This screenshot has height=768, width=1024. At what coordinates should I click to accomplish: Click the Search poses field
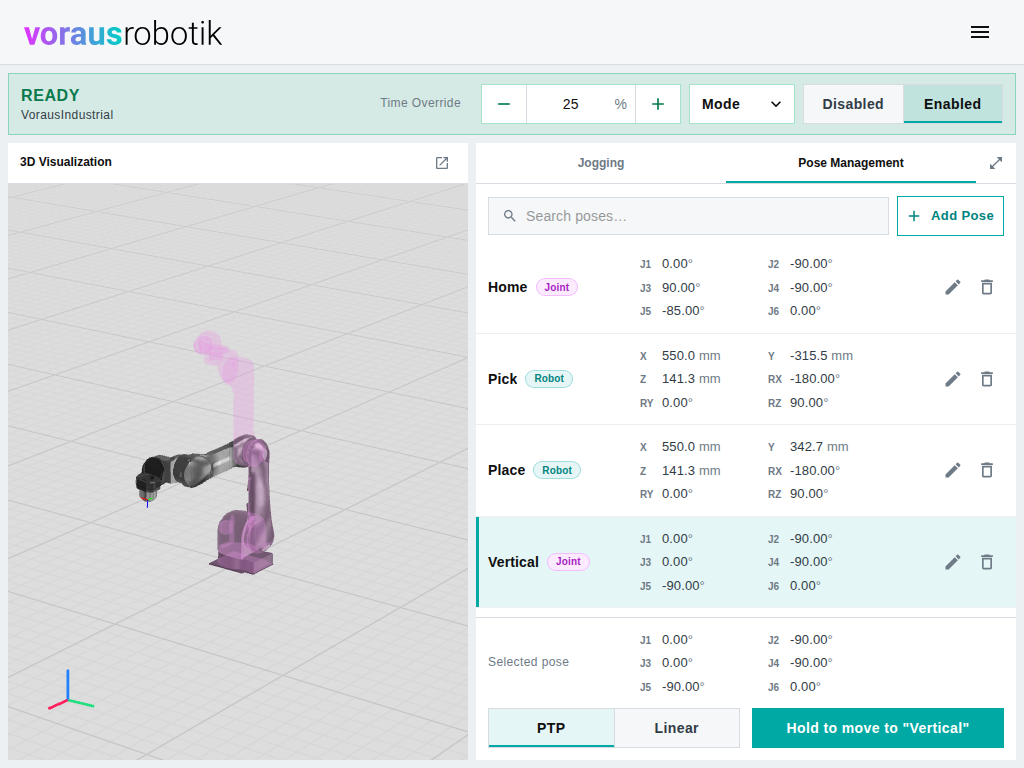[x=688, y=216]
